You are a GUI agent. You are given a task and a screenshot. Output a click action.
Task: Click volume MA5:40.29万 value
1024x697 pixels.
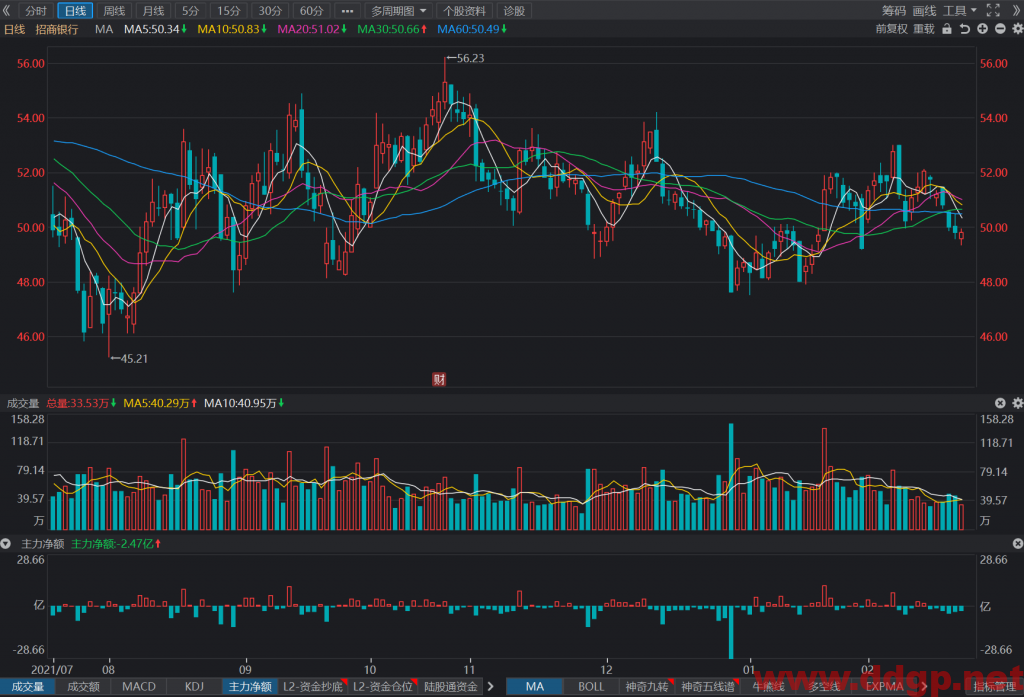pyautogui.click(x=160, y=403)
